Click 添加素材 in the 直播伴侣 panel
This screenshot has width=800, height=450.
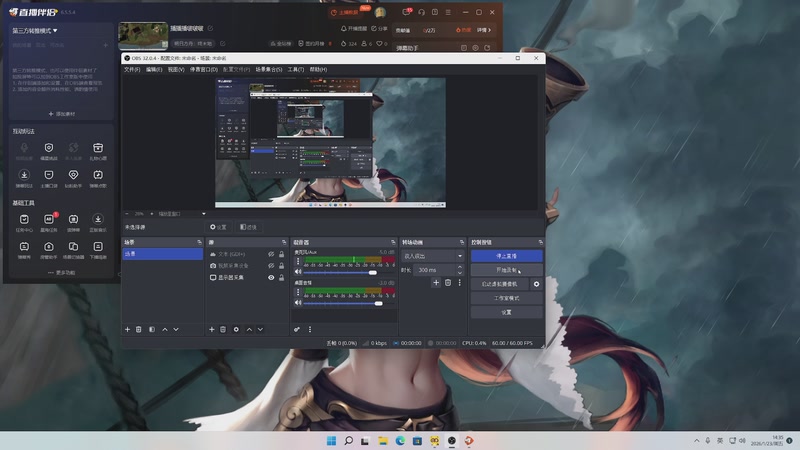(x=62, y=114)
